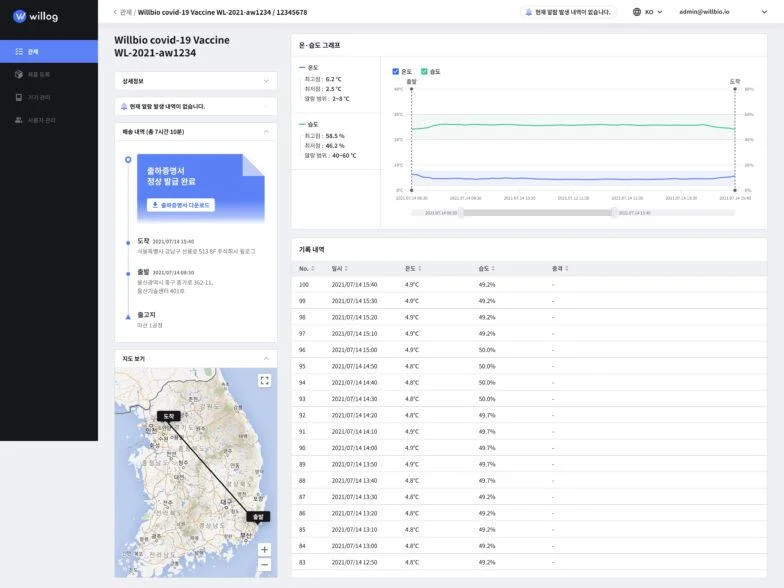784x588 pixels.
Task: Go back using breadcrumb chevron arrow
Action: pyautogui.click(x=115, y=12)
